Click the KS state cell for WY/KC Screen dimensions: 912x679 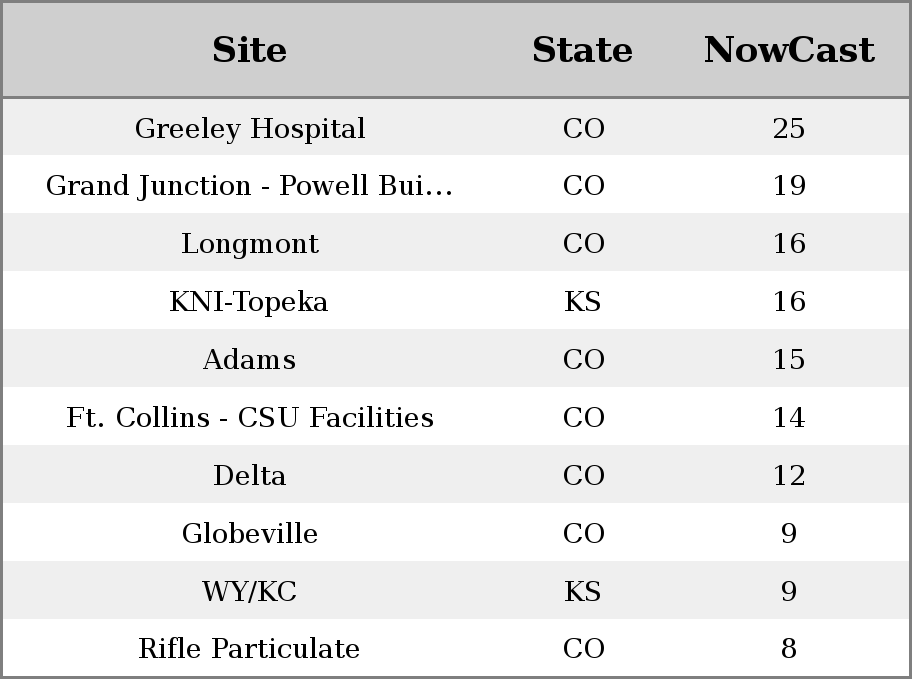tap(583, 591)
